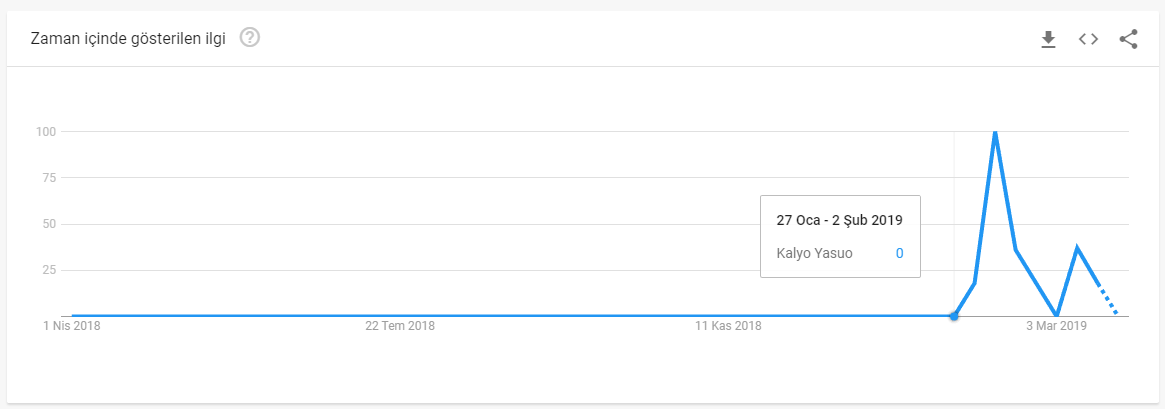Click the share icon
The height and width of the screenshot is (409, 1165).
[1128, 39]
